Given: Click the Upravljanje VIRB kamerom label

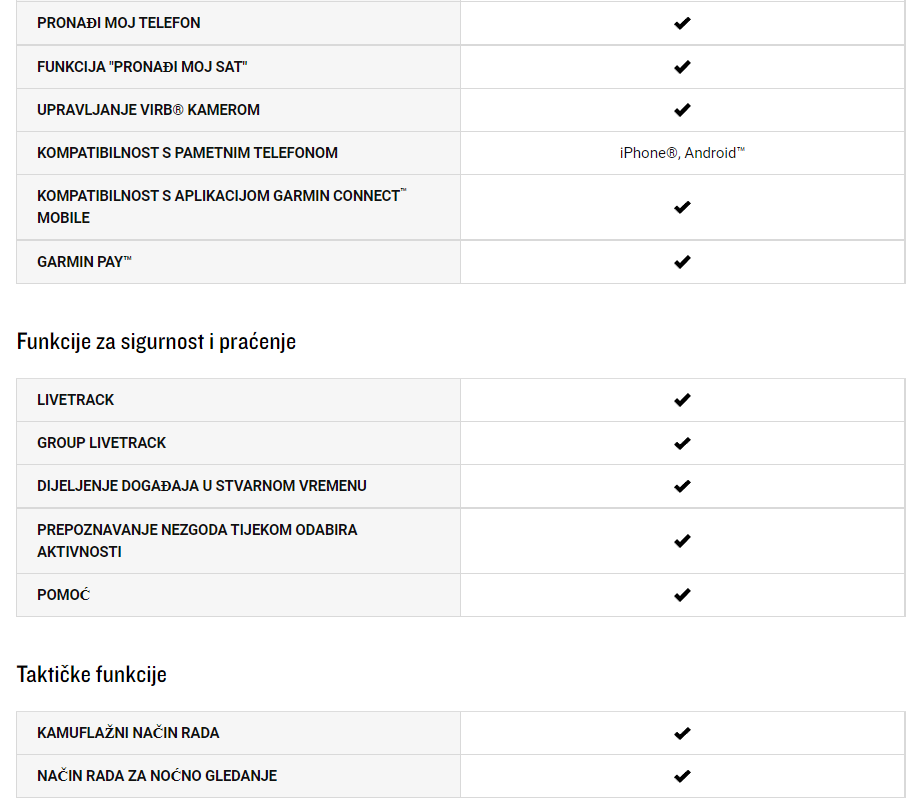Looking at the screenshot, I should click(x=148, y=110).
